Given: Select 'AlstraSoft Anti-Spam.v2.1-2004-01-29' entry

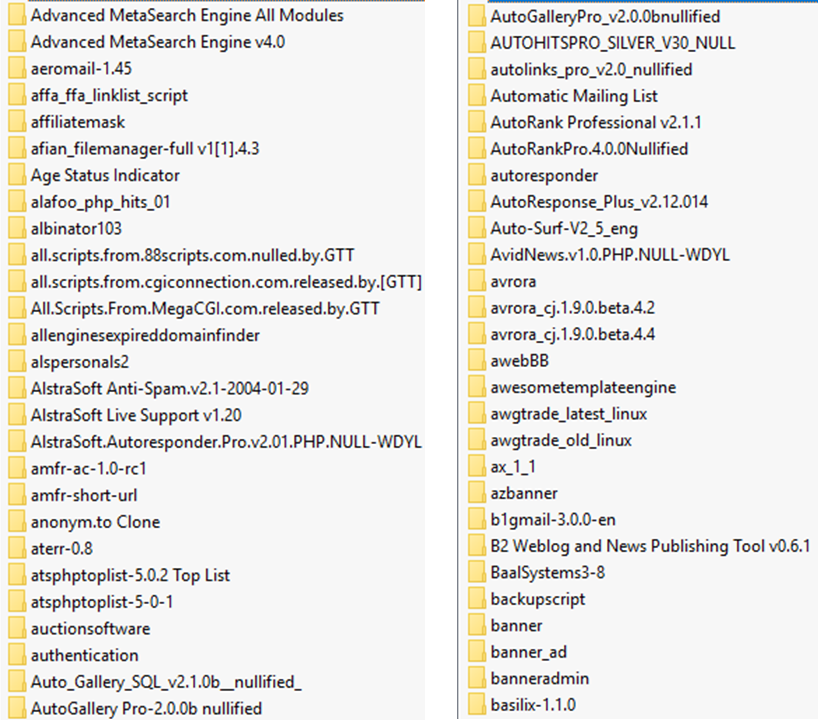Looking at the screenshot, I should click(x=170, y=388).
